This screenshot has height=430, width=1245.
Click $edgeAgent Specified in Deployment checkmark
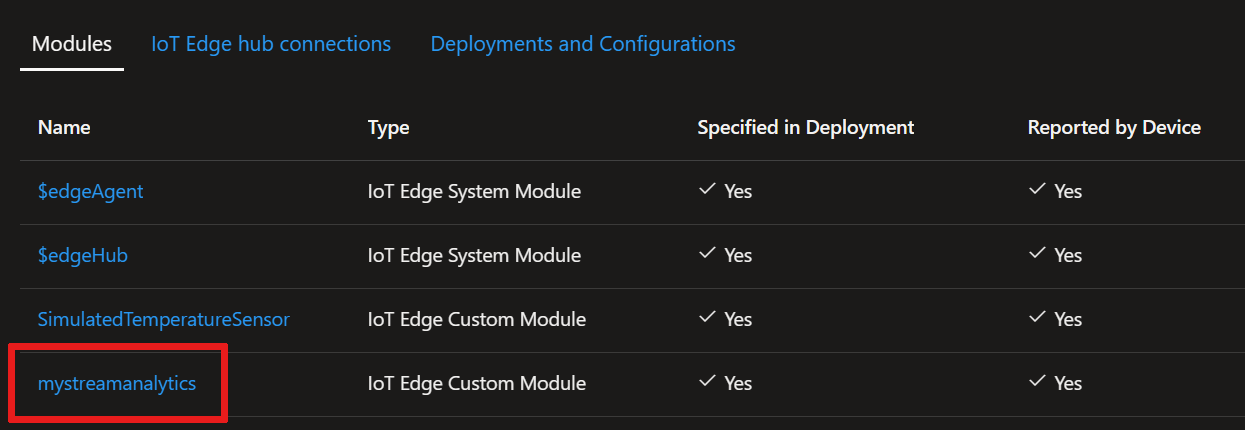pyautogui.click(x=706, y=190)
